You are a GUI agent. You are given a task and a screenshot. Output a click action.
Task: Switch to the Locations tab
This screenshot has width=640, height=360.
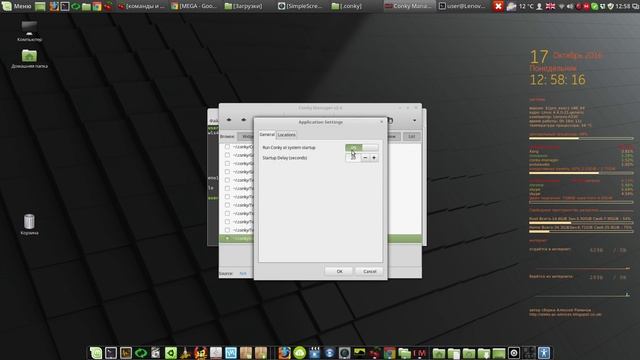click(x=287, y=135)
